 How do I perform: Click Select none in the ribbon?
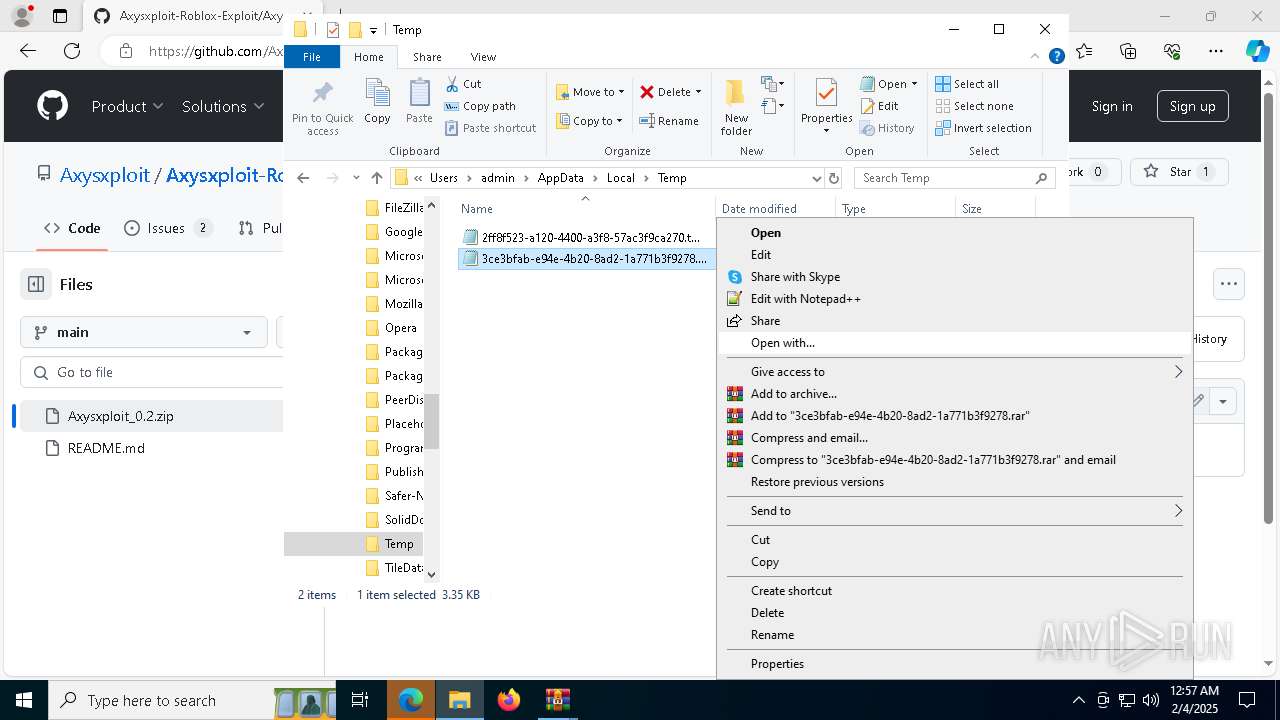click(974, 106)
